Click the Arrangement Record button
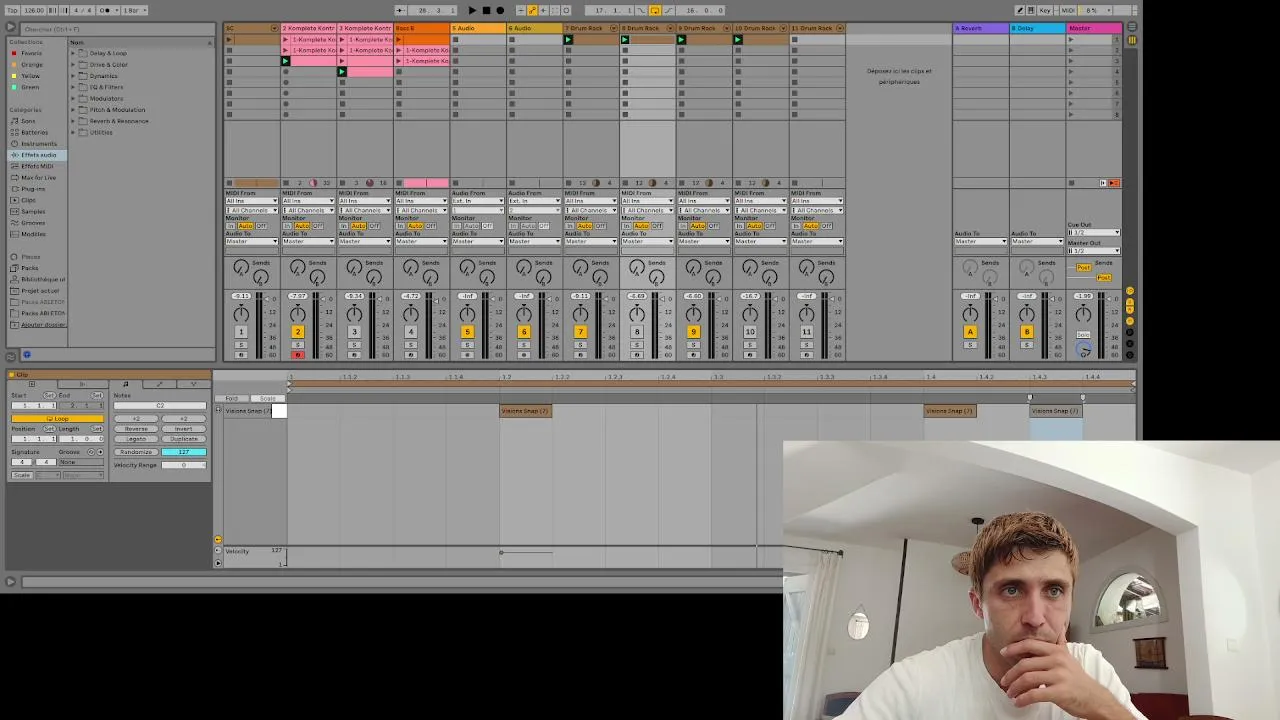 (x=500, y=10)
